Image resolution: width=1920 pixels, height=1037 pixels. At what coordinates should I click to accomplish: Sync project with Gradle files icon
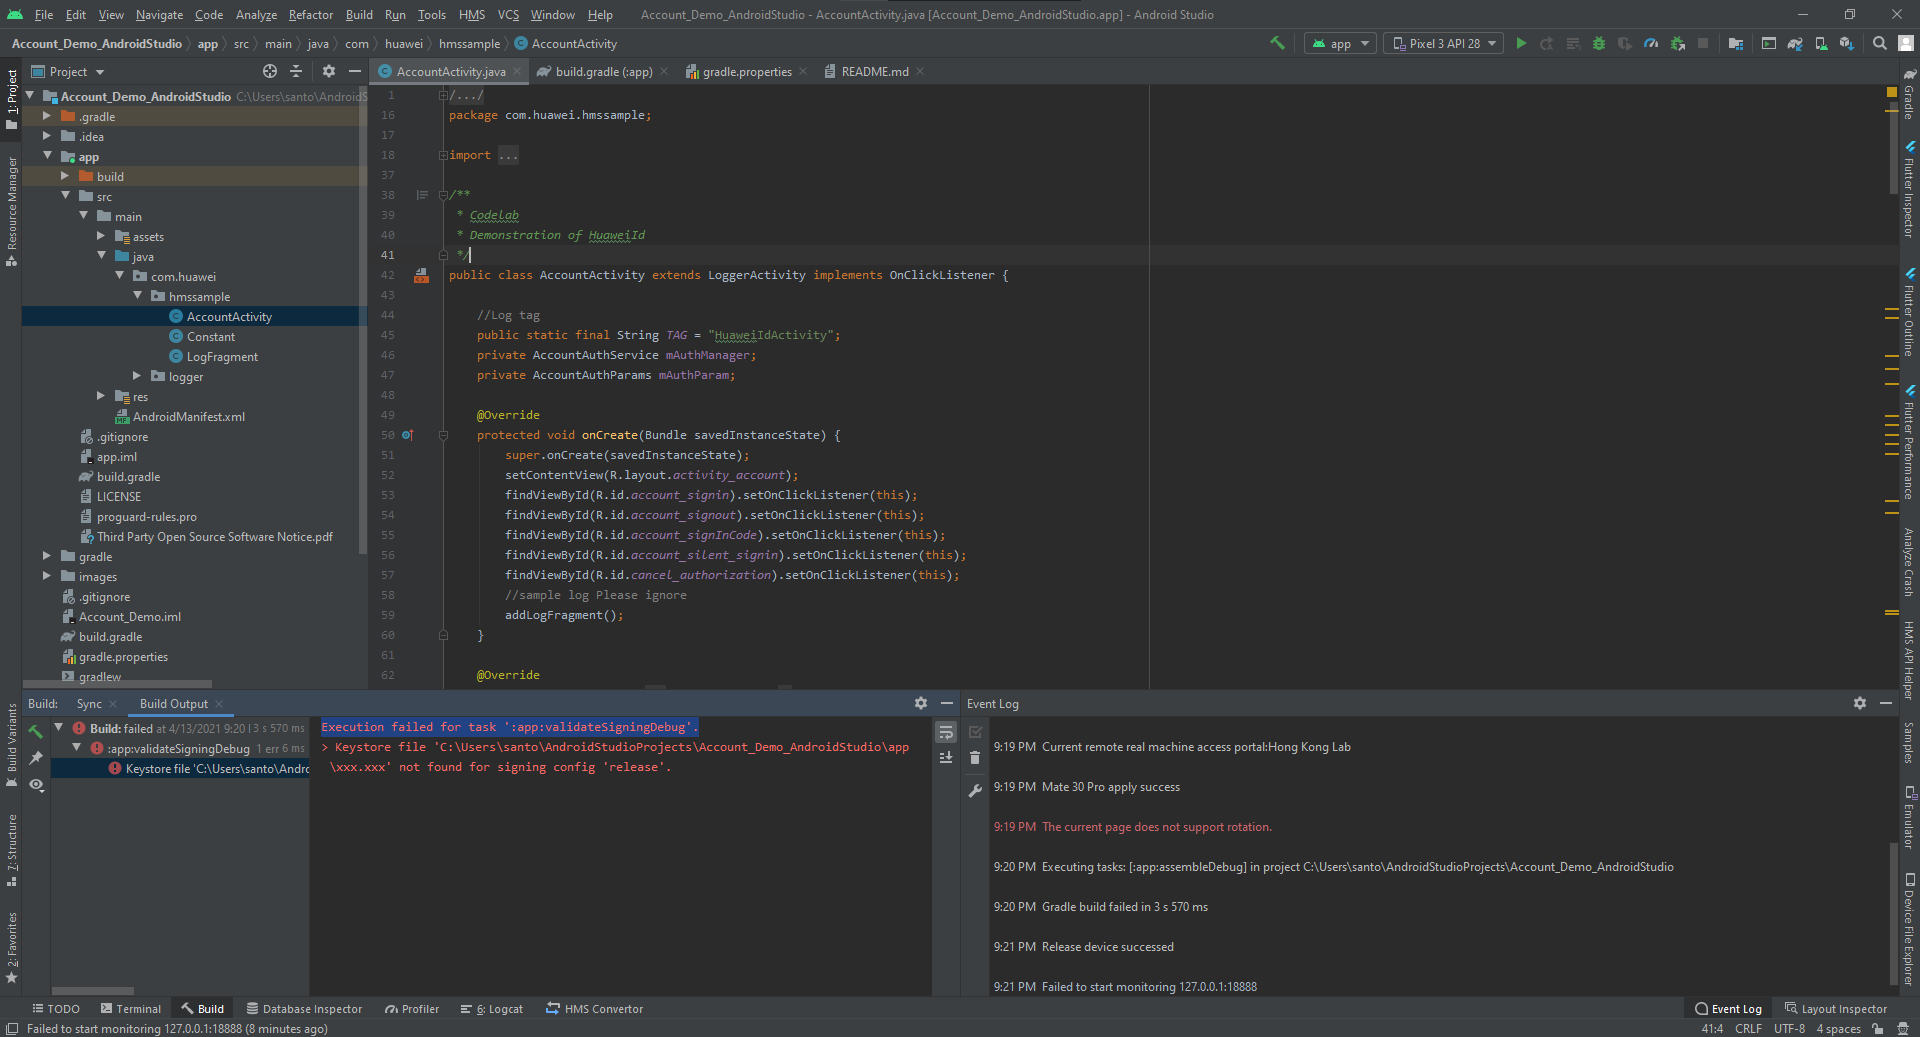click(1795, 44)
